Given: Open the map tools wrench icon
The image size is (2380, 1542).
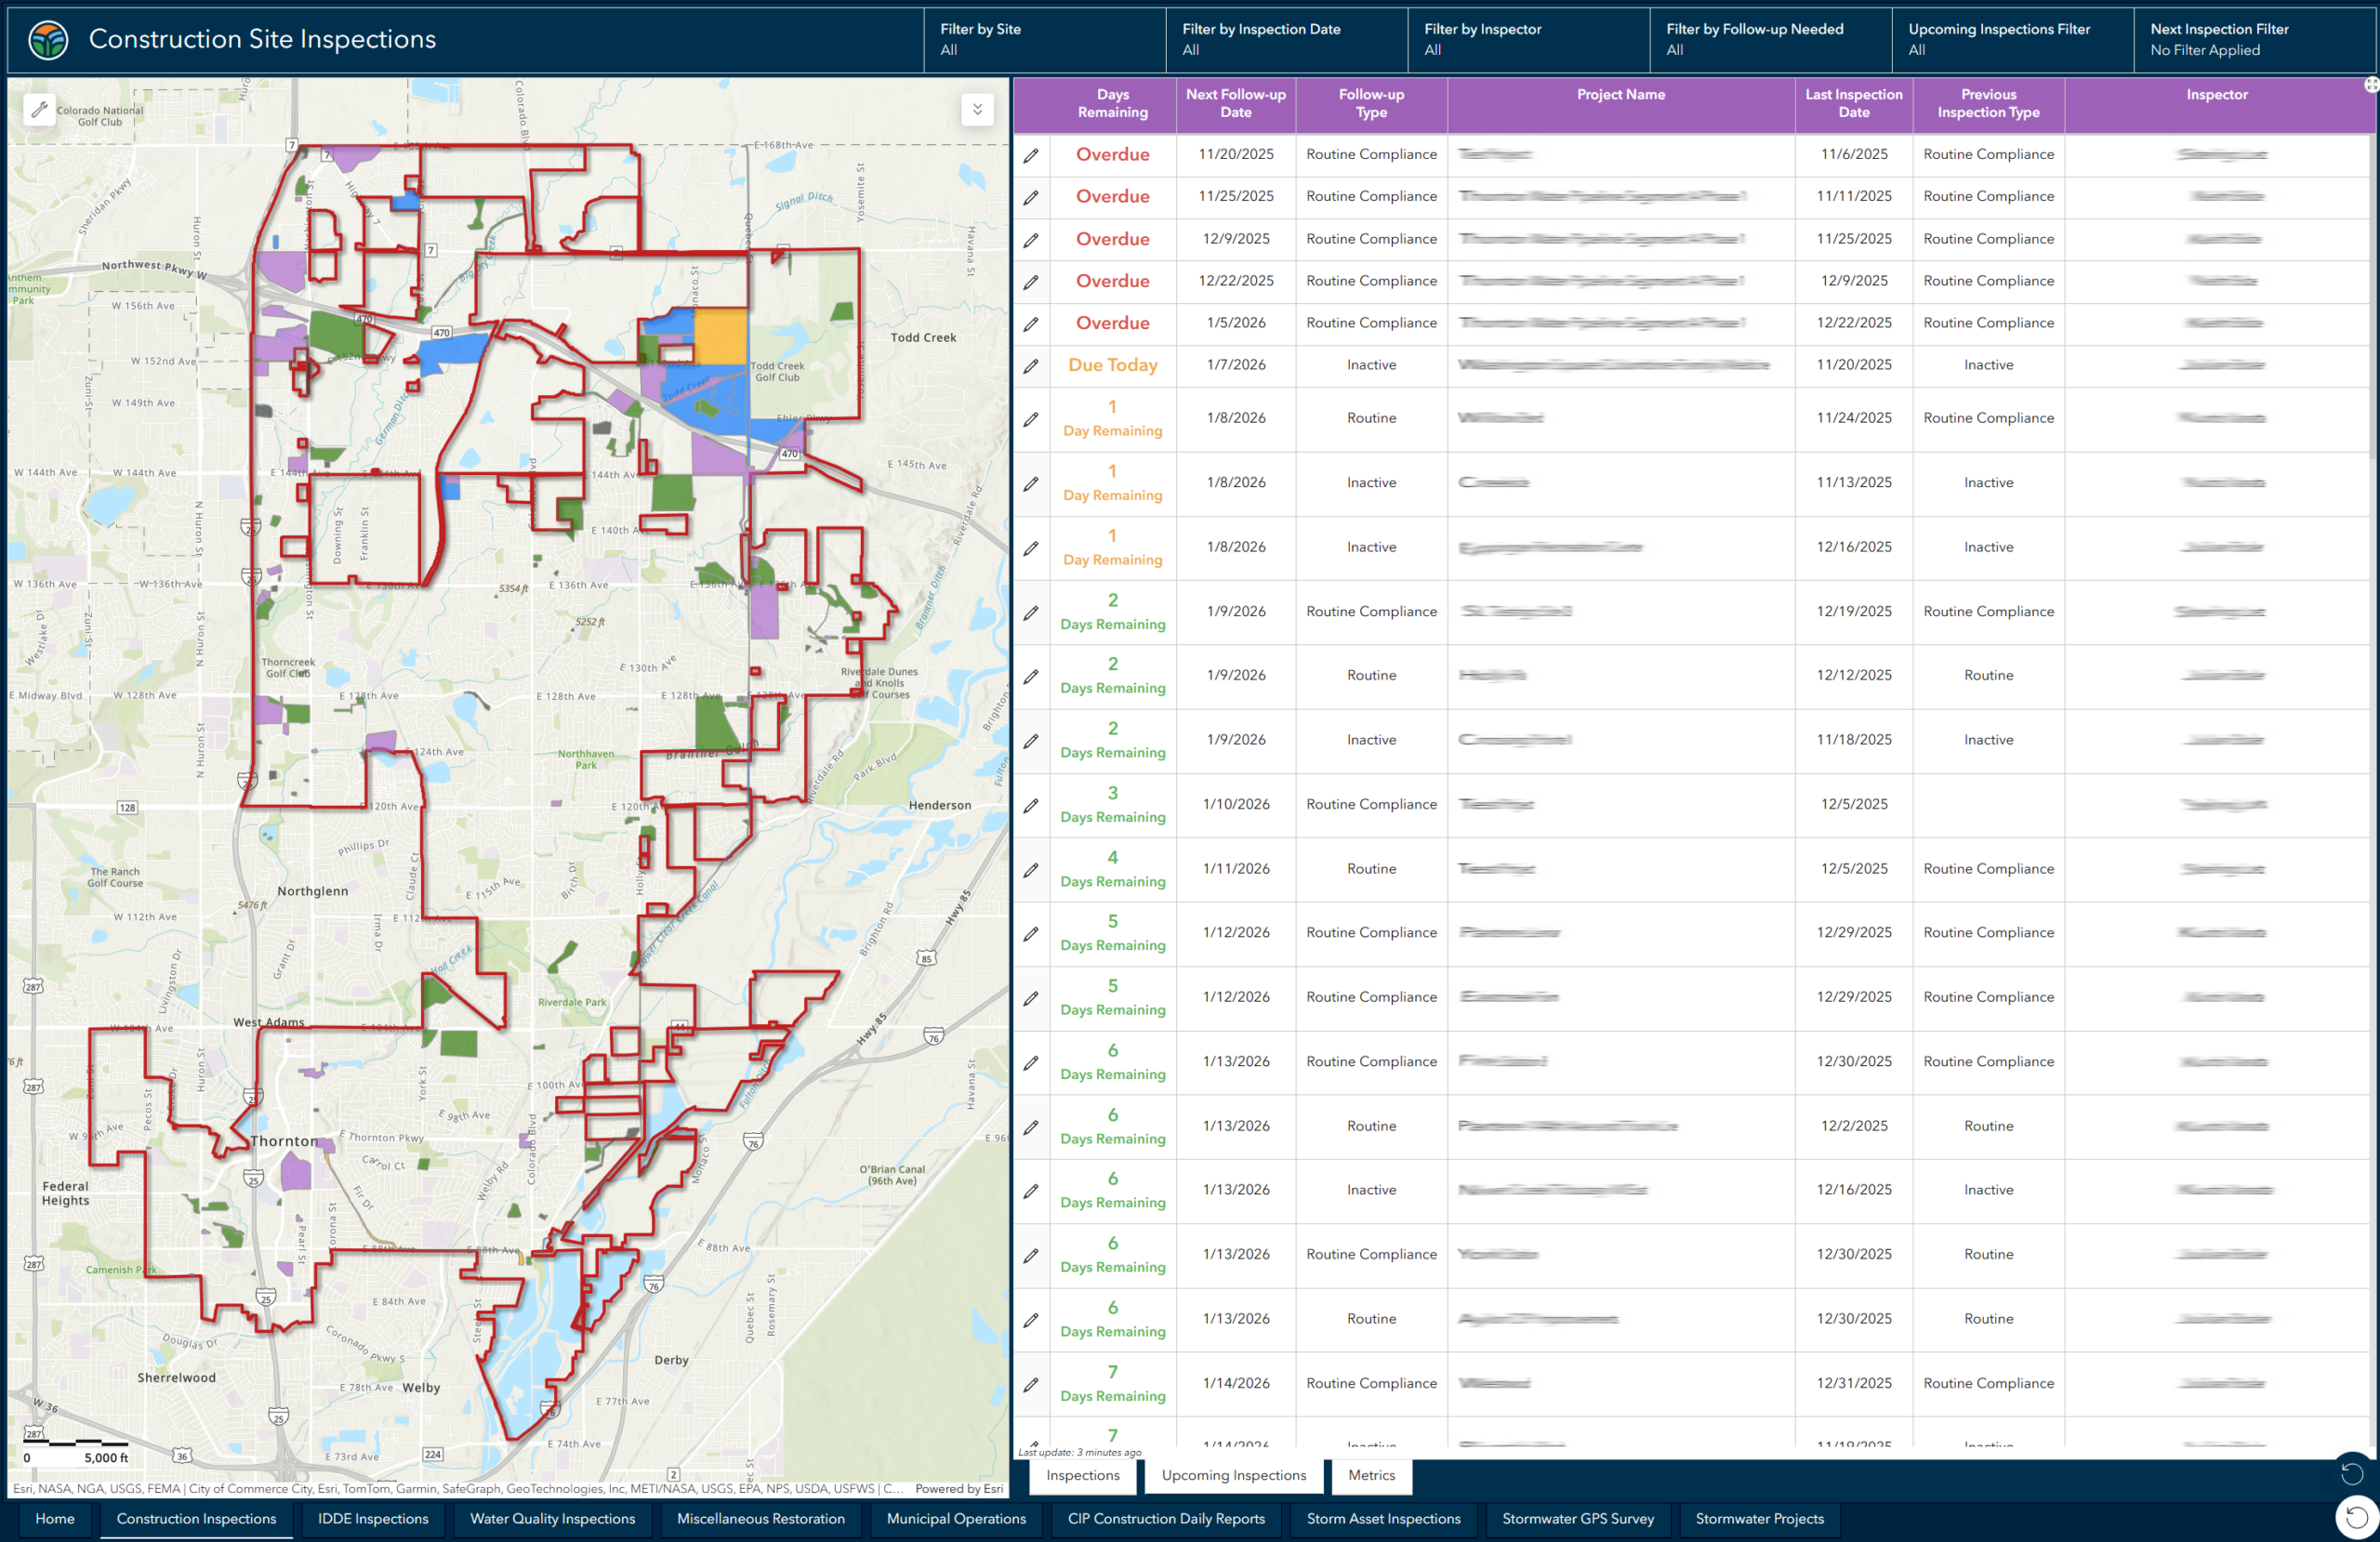Looking at the screenshot, I should [40, 110].
